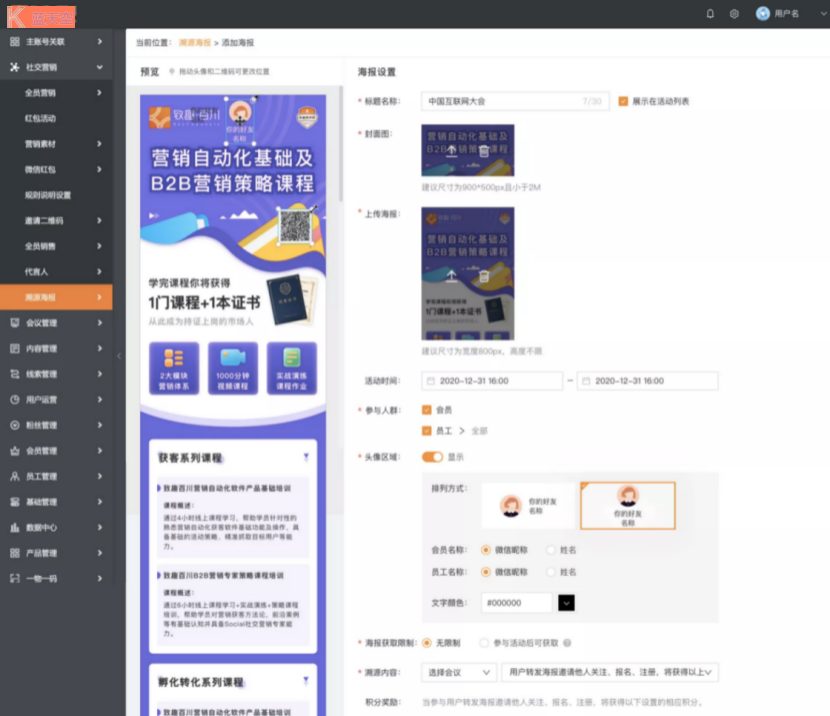
Task: Expand the 全员营销 submenu arrow
Action: [x=99, y=93]
